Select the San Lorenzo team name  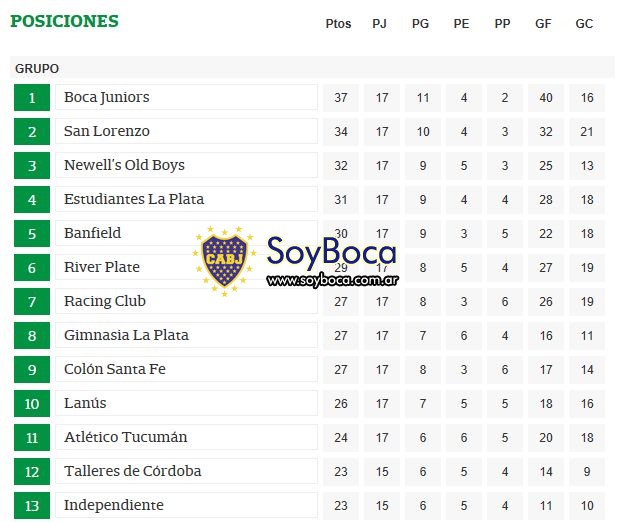107,131
